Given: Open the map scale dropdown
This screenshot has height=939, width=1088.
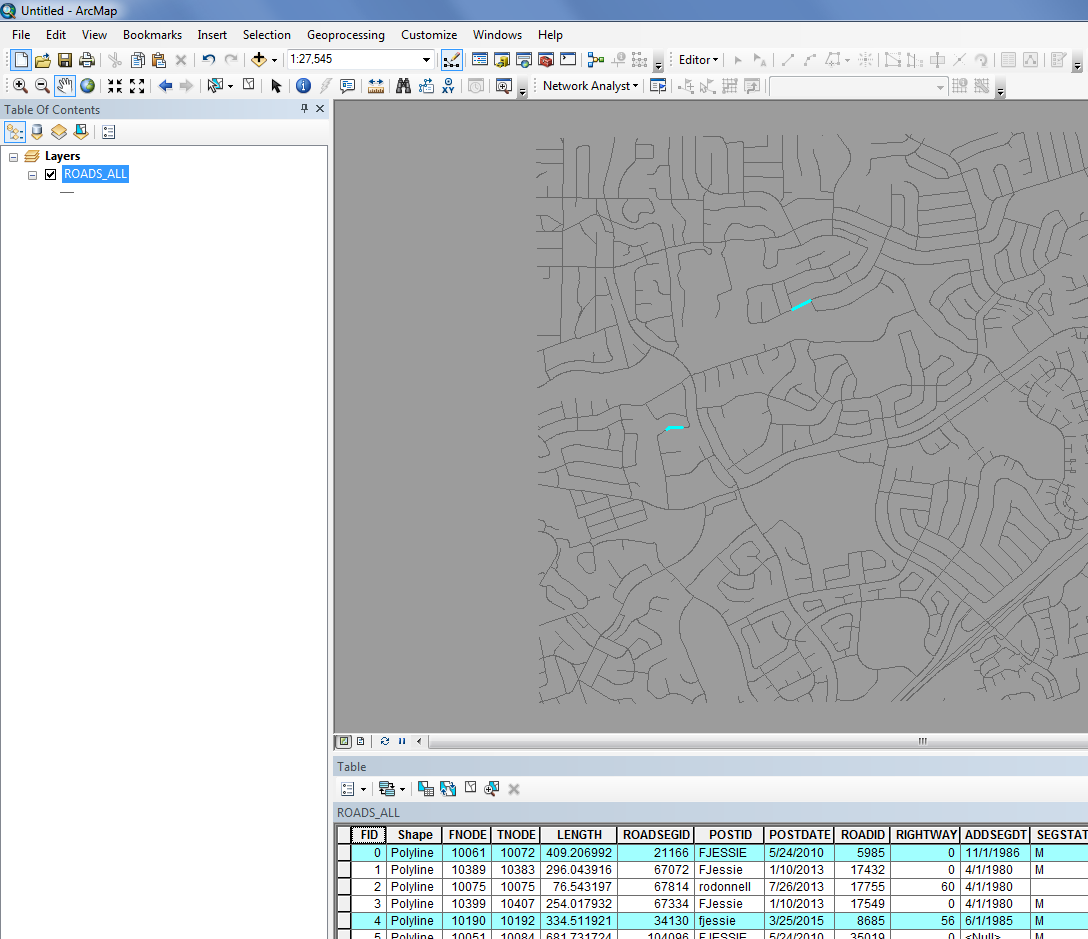Looking at the screenshot, I should click(x=427, y=60).
